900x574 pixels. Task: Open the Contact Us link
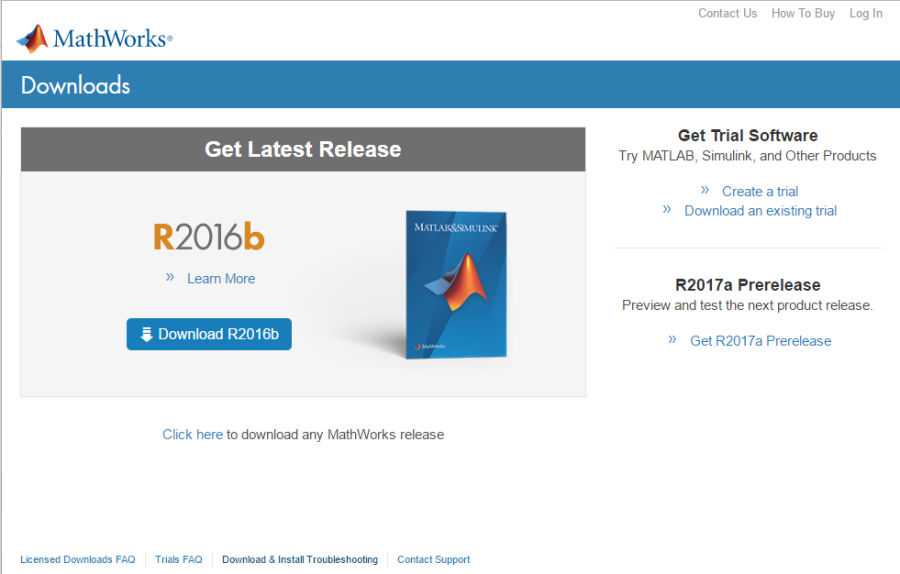tap(727, 13)
